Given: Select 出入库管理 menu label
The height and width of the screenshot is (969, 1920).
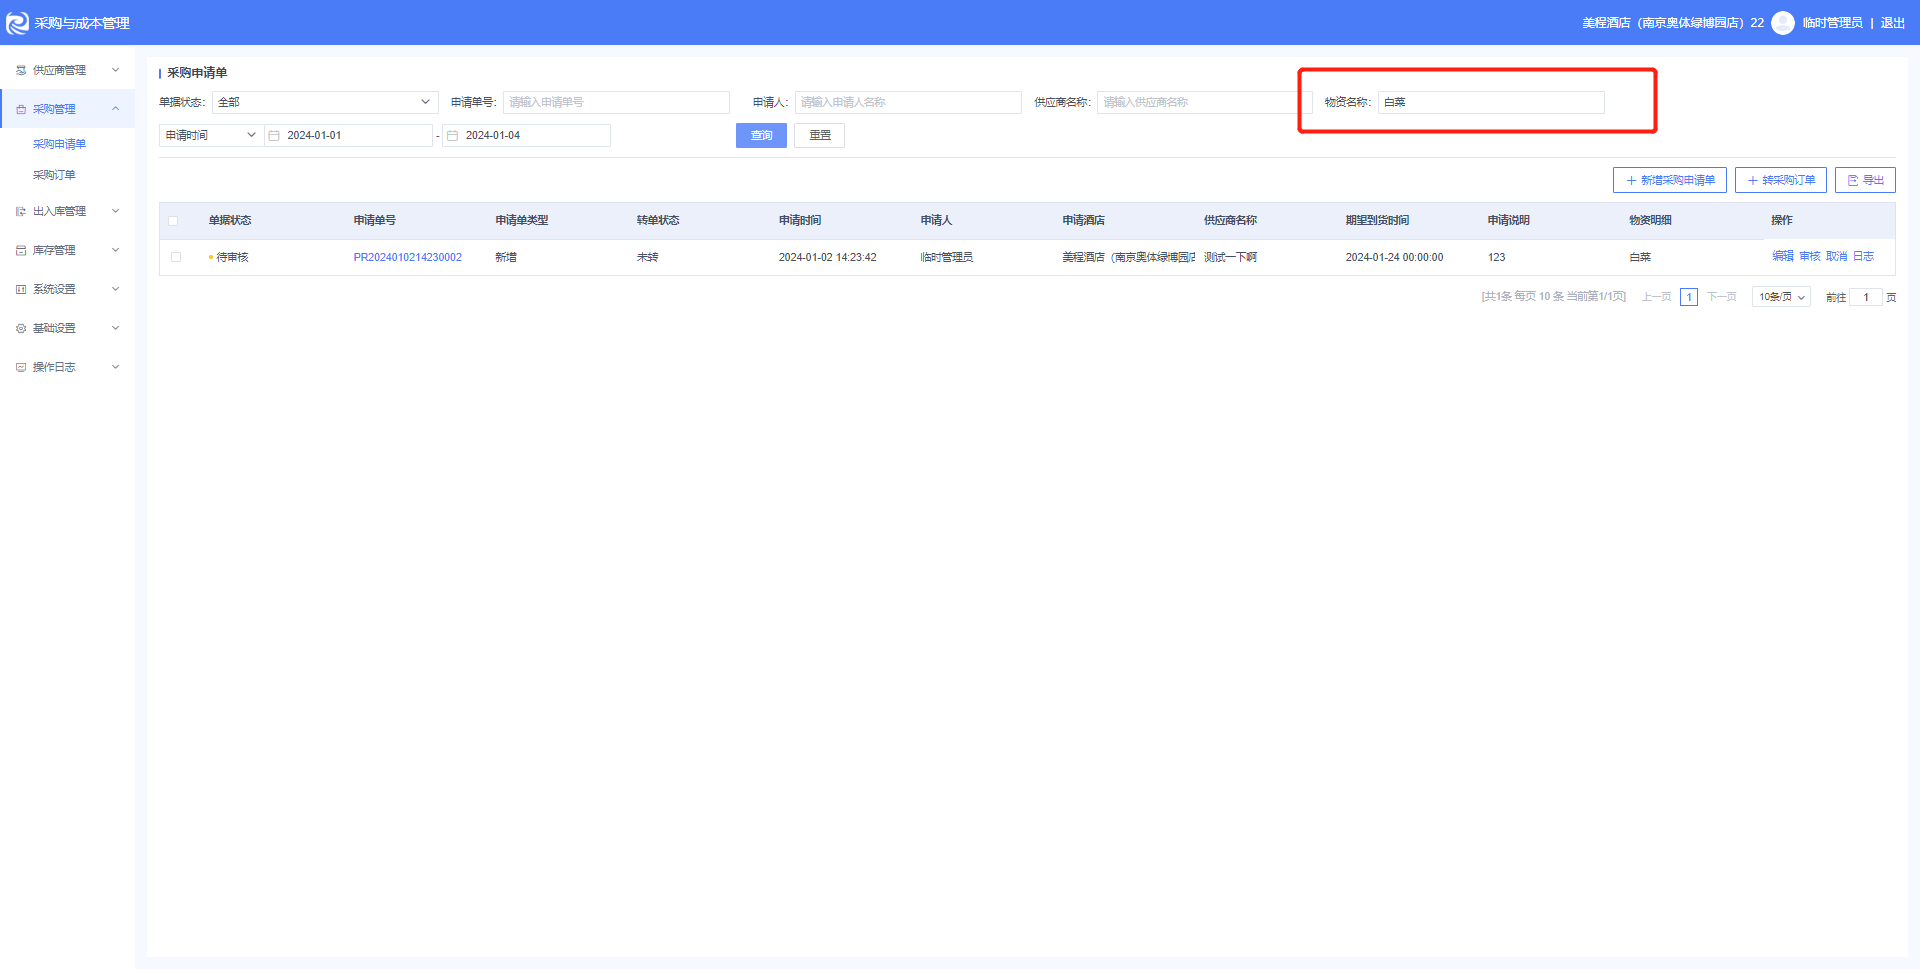Looking at the screenshot, I should coord(59,211).
